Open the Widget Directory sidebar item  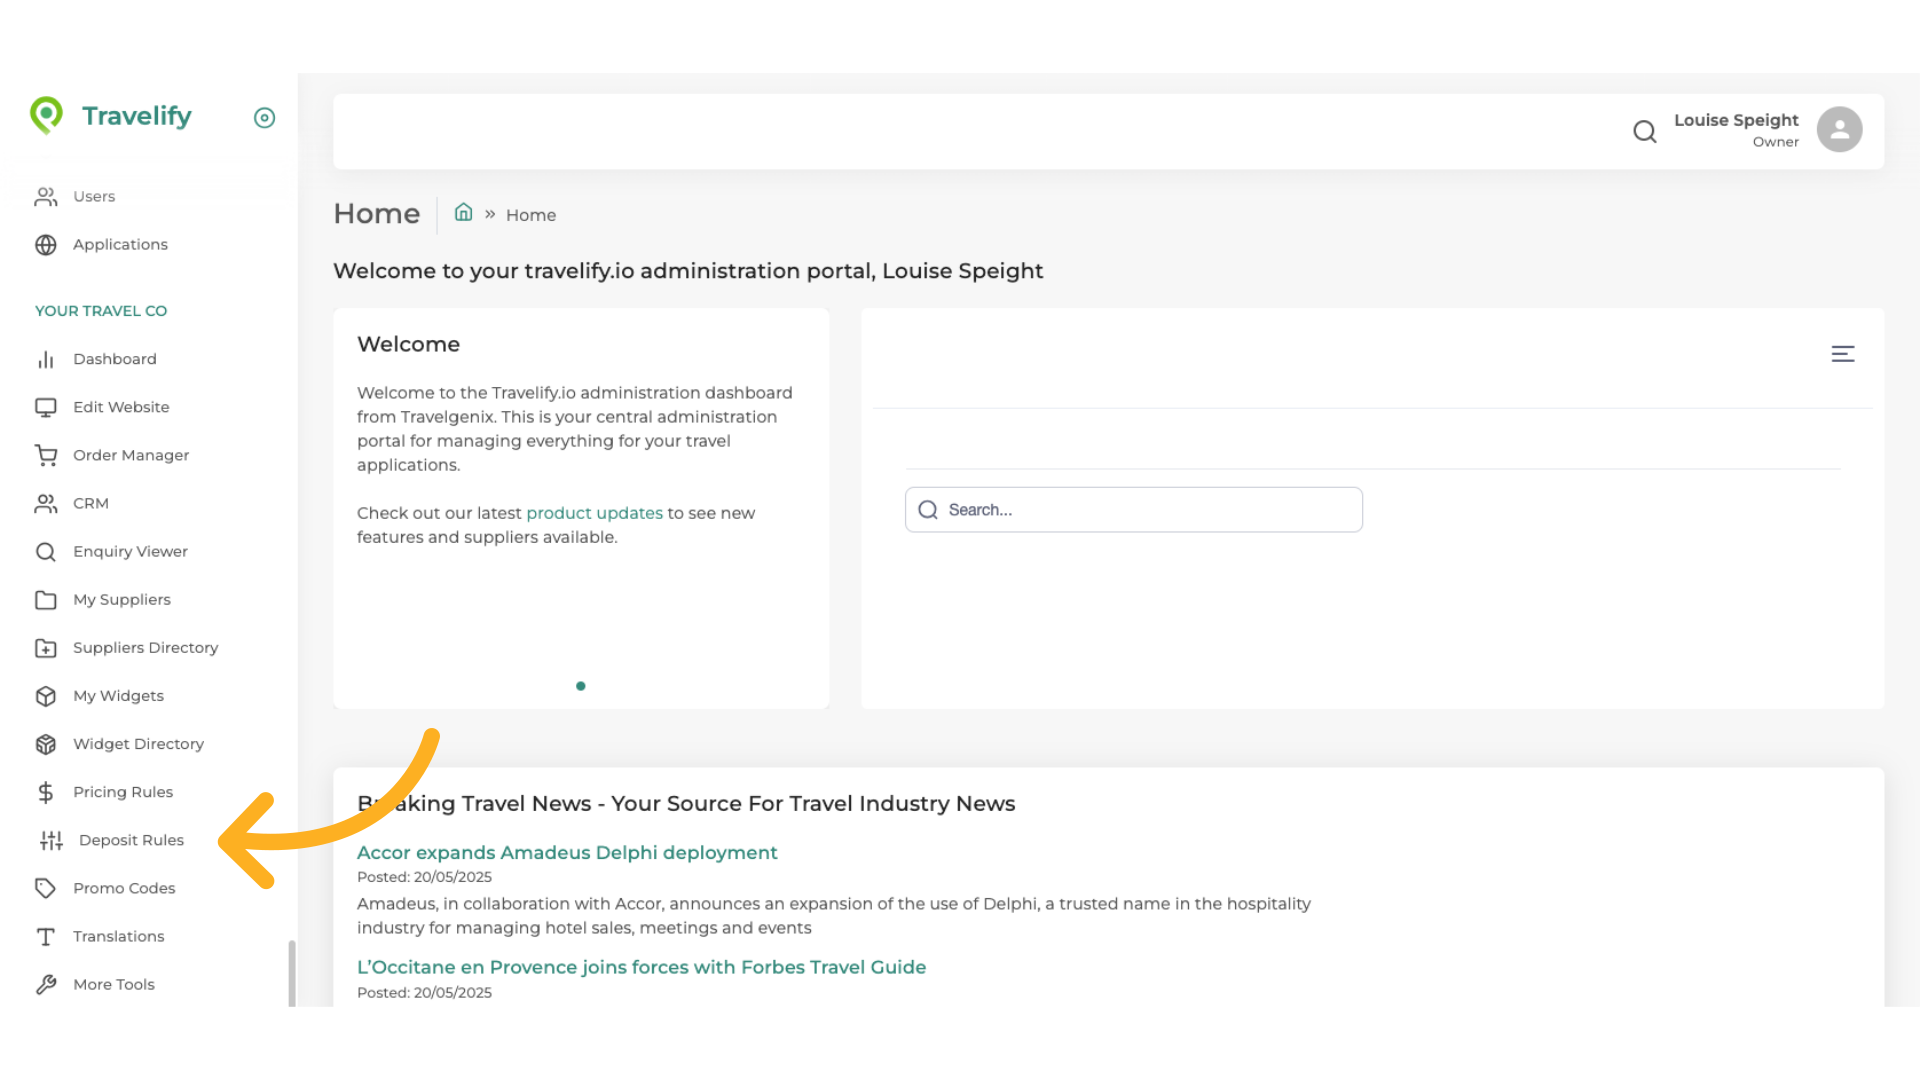click(x=138, y=744)
